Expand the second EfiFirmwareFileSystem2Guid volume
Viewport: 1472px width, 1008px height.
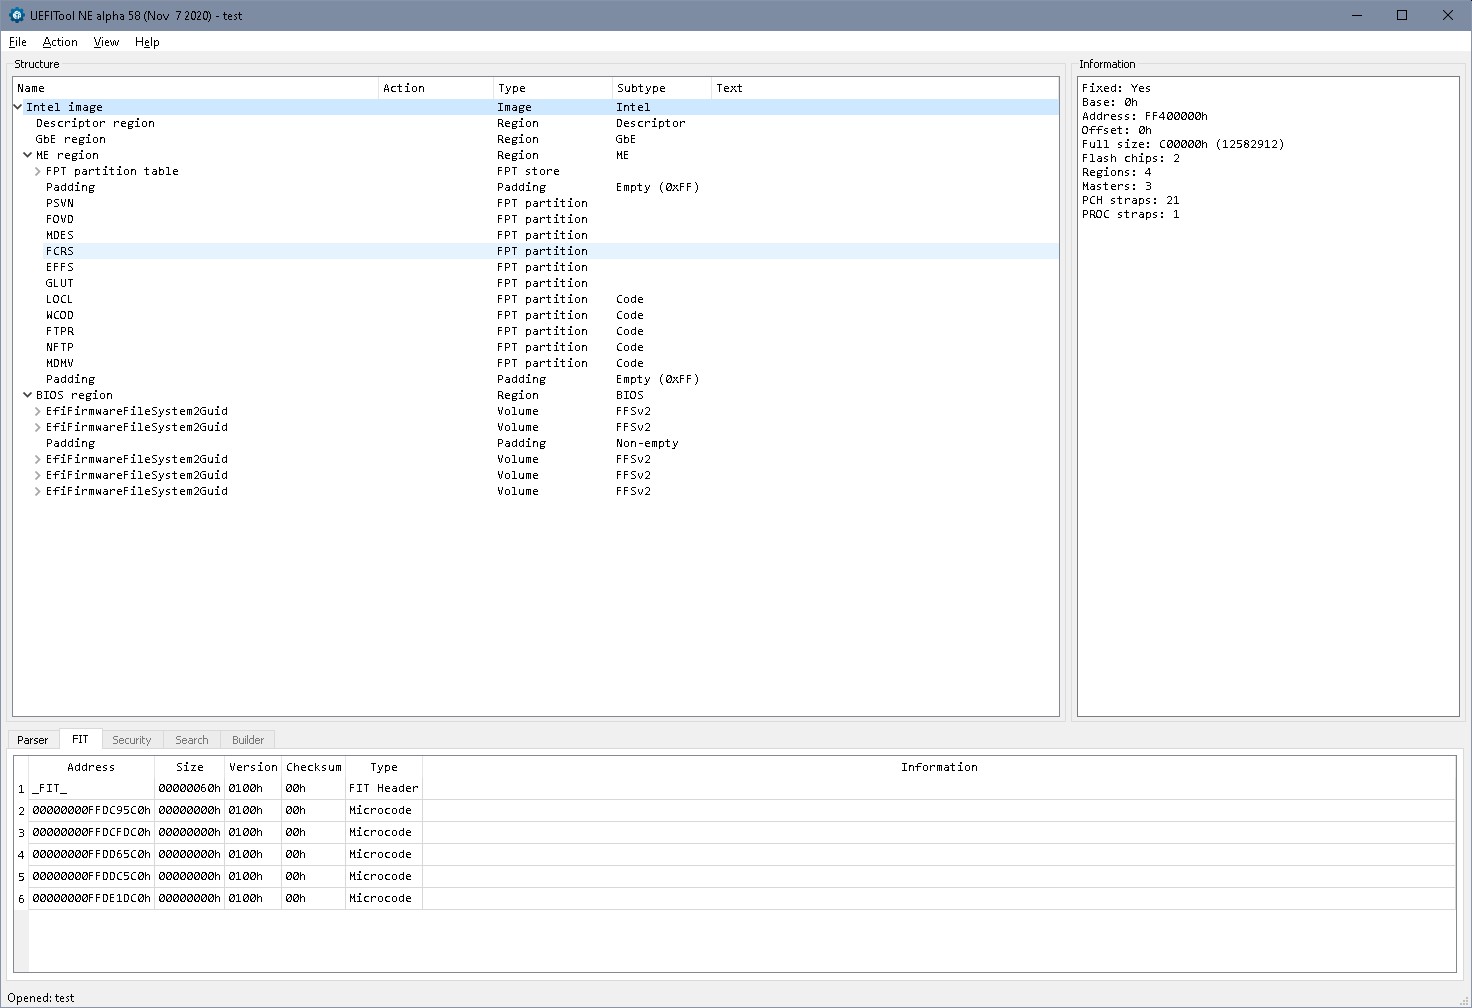[38, 427]
